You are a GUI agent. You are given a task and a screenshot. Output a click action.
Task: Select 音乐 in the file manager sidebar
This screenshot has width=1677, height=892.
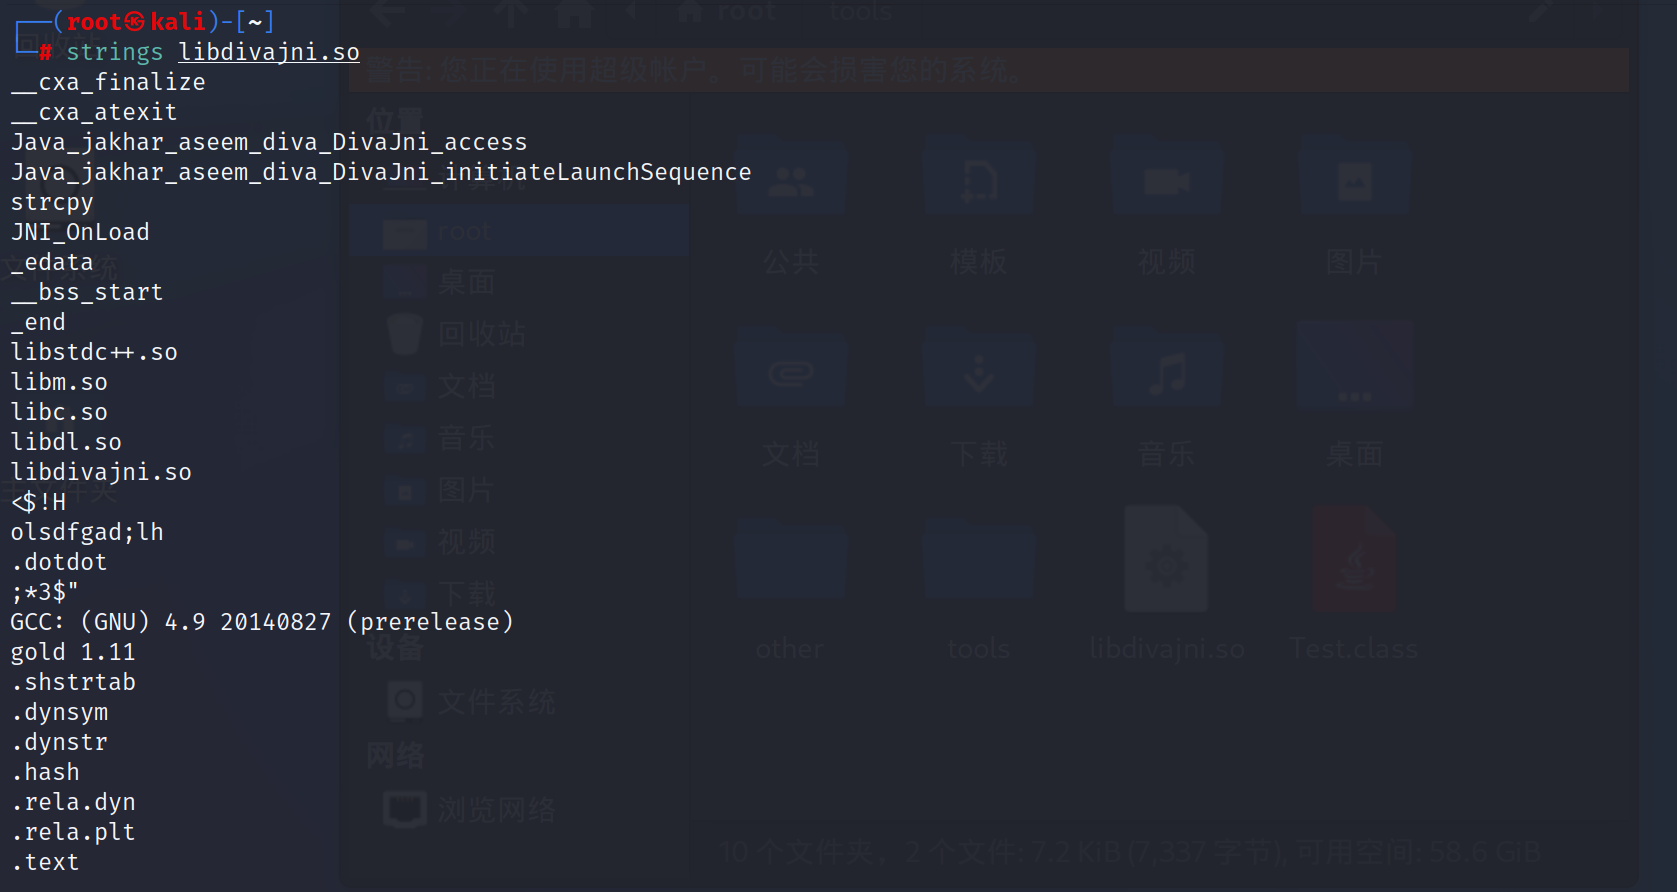(x=519, y=438)
